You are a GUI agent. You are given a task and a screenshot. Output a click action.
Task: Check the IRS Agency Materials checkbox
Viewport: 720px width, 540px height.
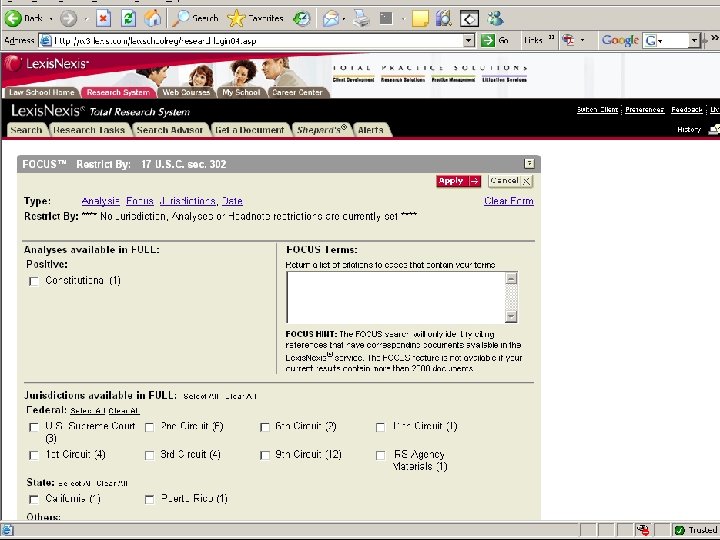tap(380, 455)
